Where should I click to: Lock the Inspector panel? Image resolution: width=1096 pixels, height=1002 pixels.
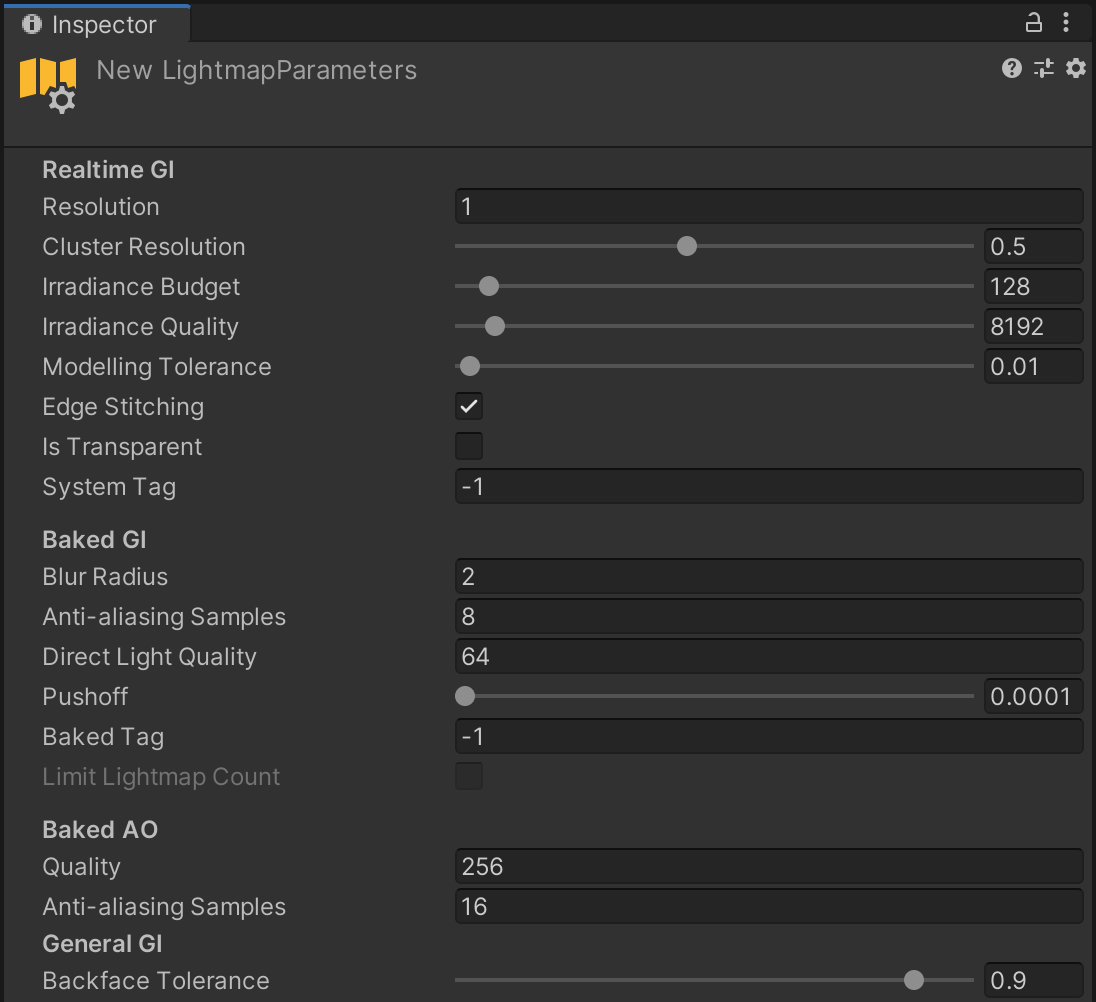[1034, 22]
